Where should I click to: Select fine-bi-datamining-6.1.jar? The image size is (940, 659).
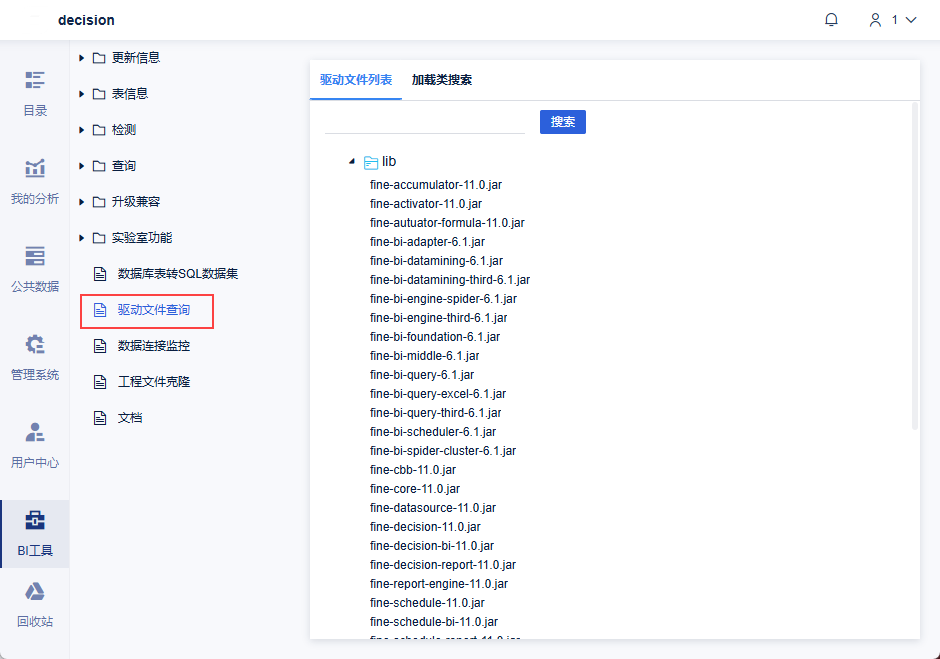(x=436, y=261)
